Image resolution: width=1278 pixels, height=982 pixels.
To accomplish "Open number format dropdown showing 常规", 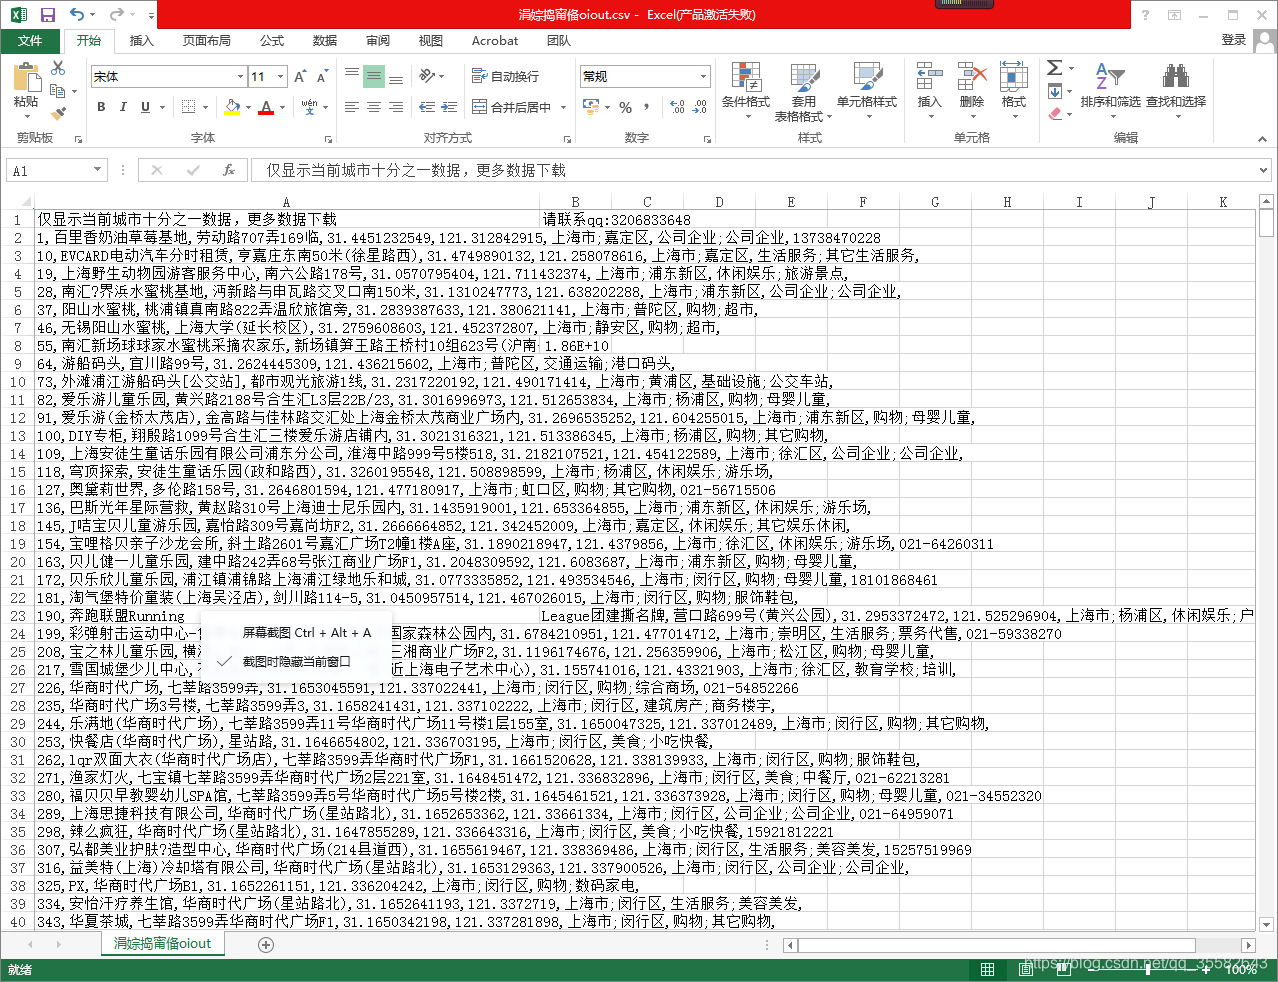I will (x=703, y=77).
